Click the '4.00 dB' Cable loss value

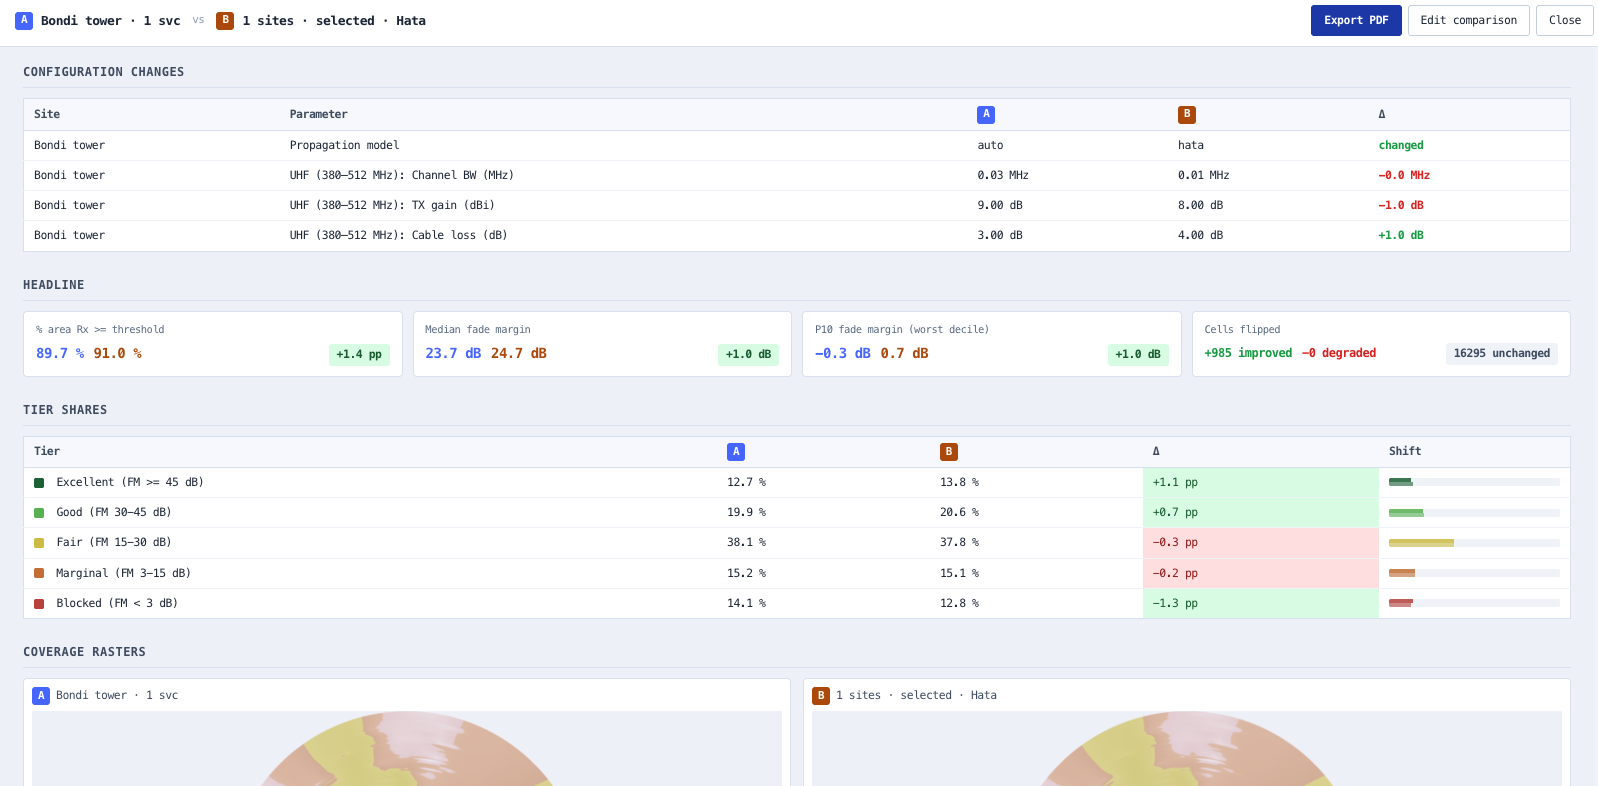1201,235
